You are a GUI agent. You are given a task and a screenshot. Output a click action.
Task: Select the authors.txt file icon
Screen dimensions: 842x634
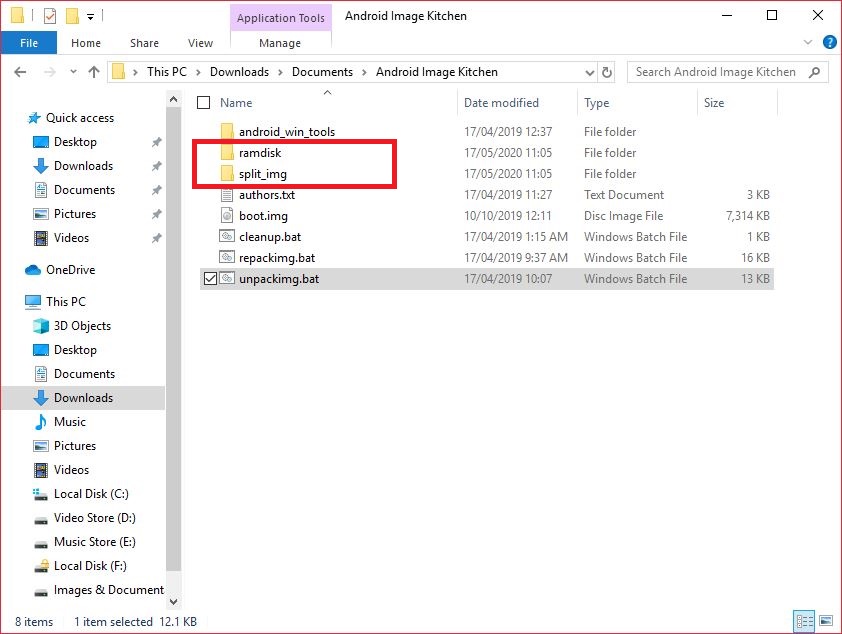tap(227, 194)
